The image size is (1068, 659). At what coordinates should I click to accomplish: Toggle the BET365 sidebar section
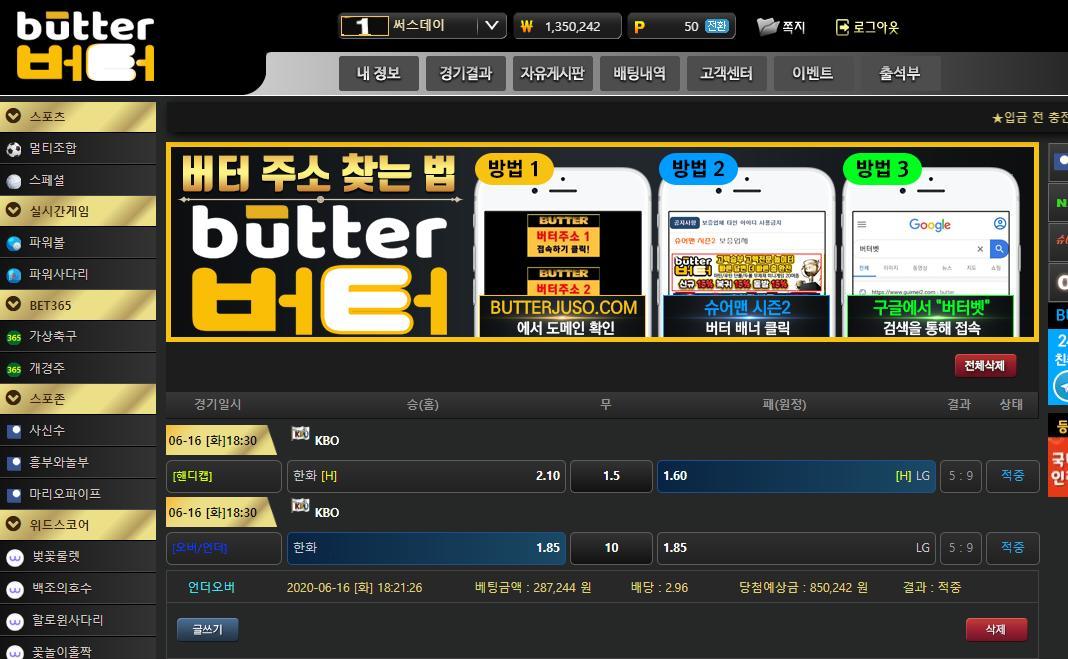click(14, 305)
